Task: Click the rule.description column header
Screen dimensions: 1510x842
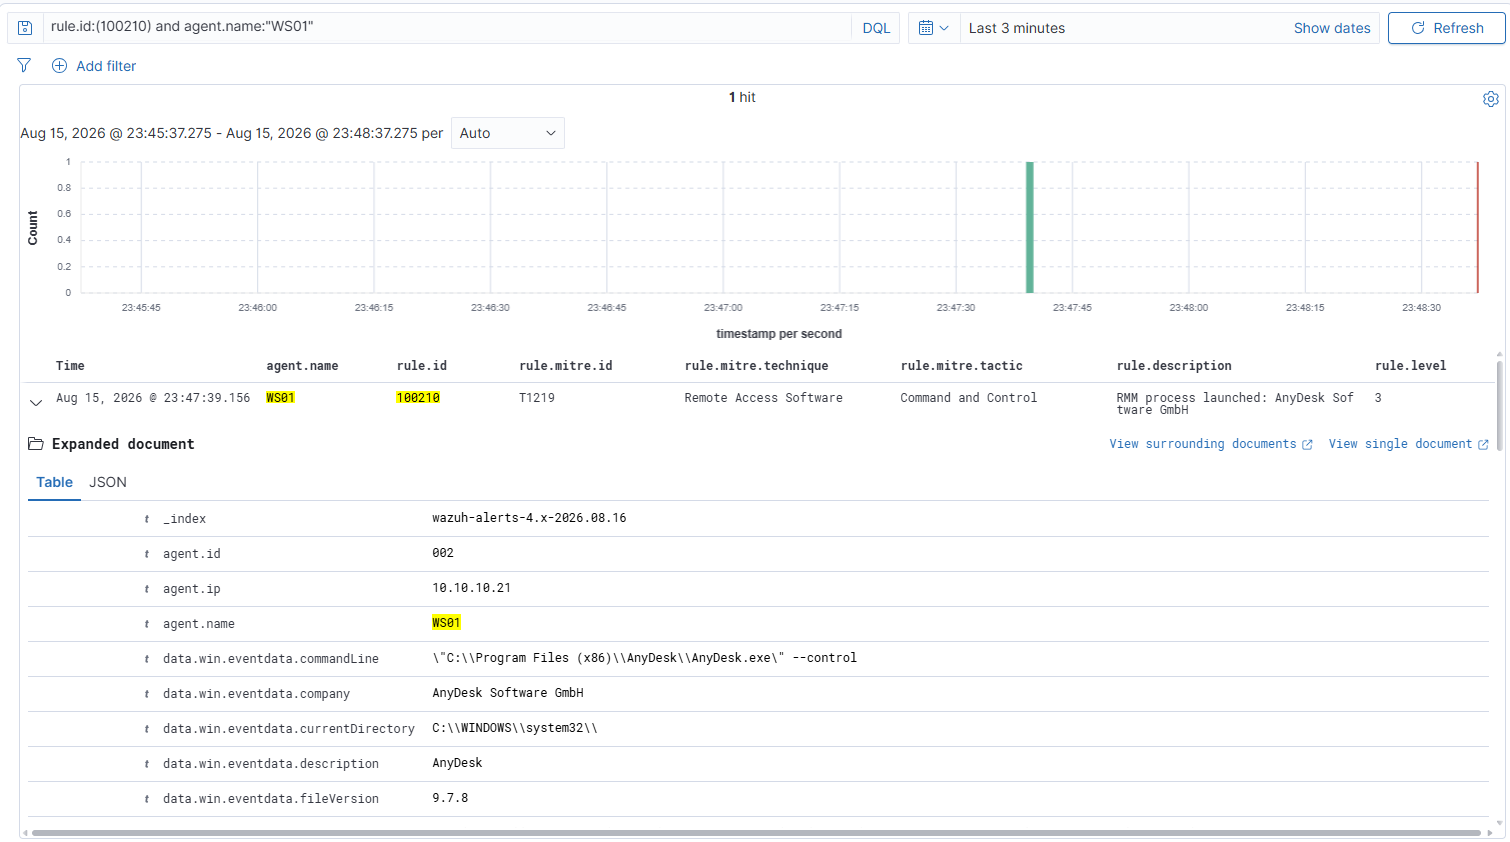Action: coord(1174,366)
